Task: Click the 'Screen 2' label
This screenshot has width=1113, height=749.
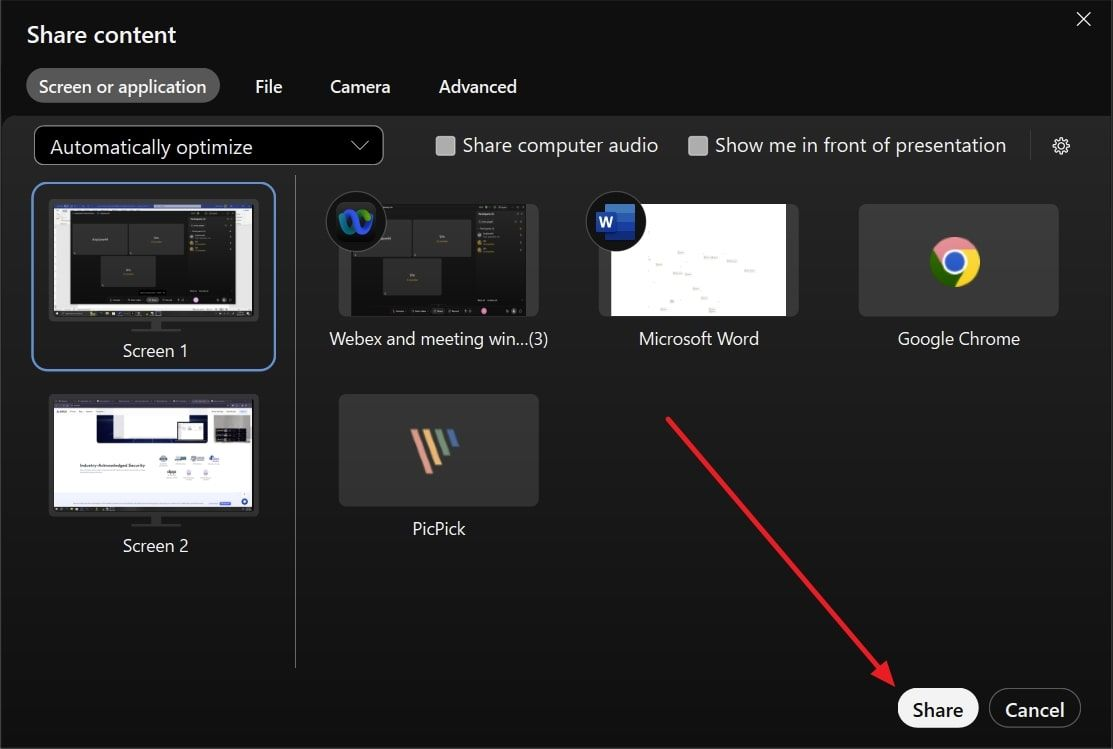Action: pos(155,546)
